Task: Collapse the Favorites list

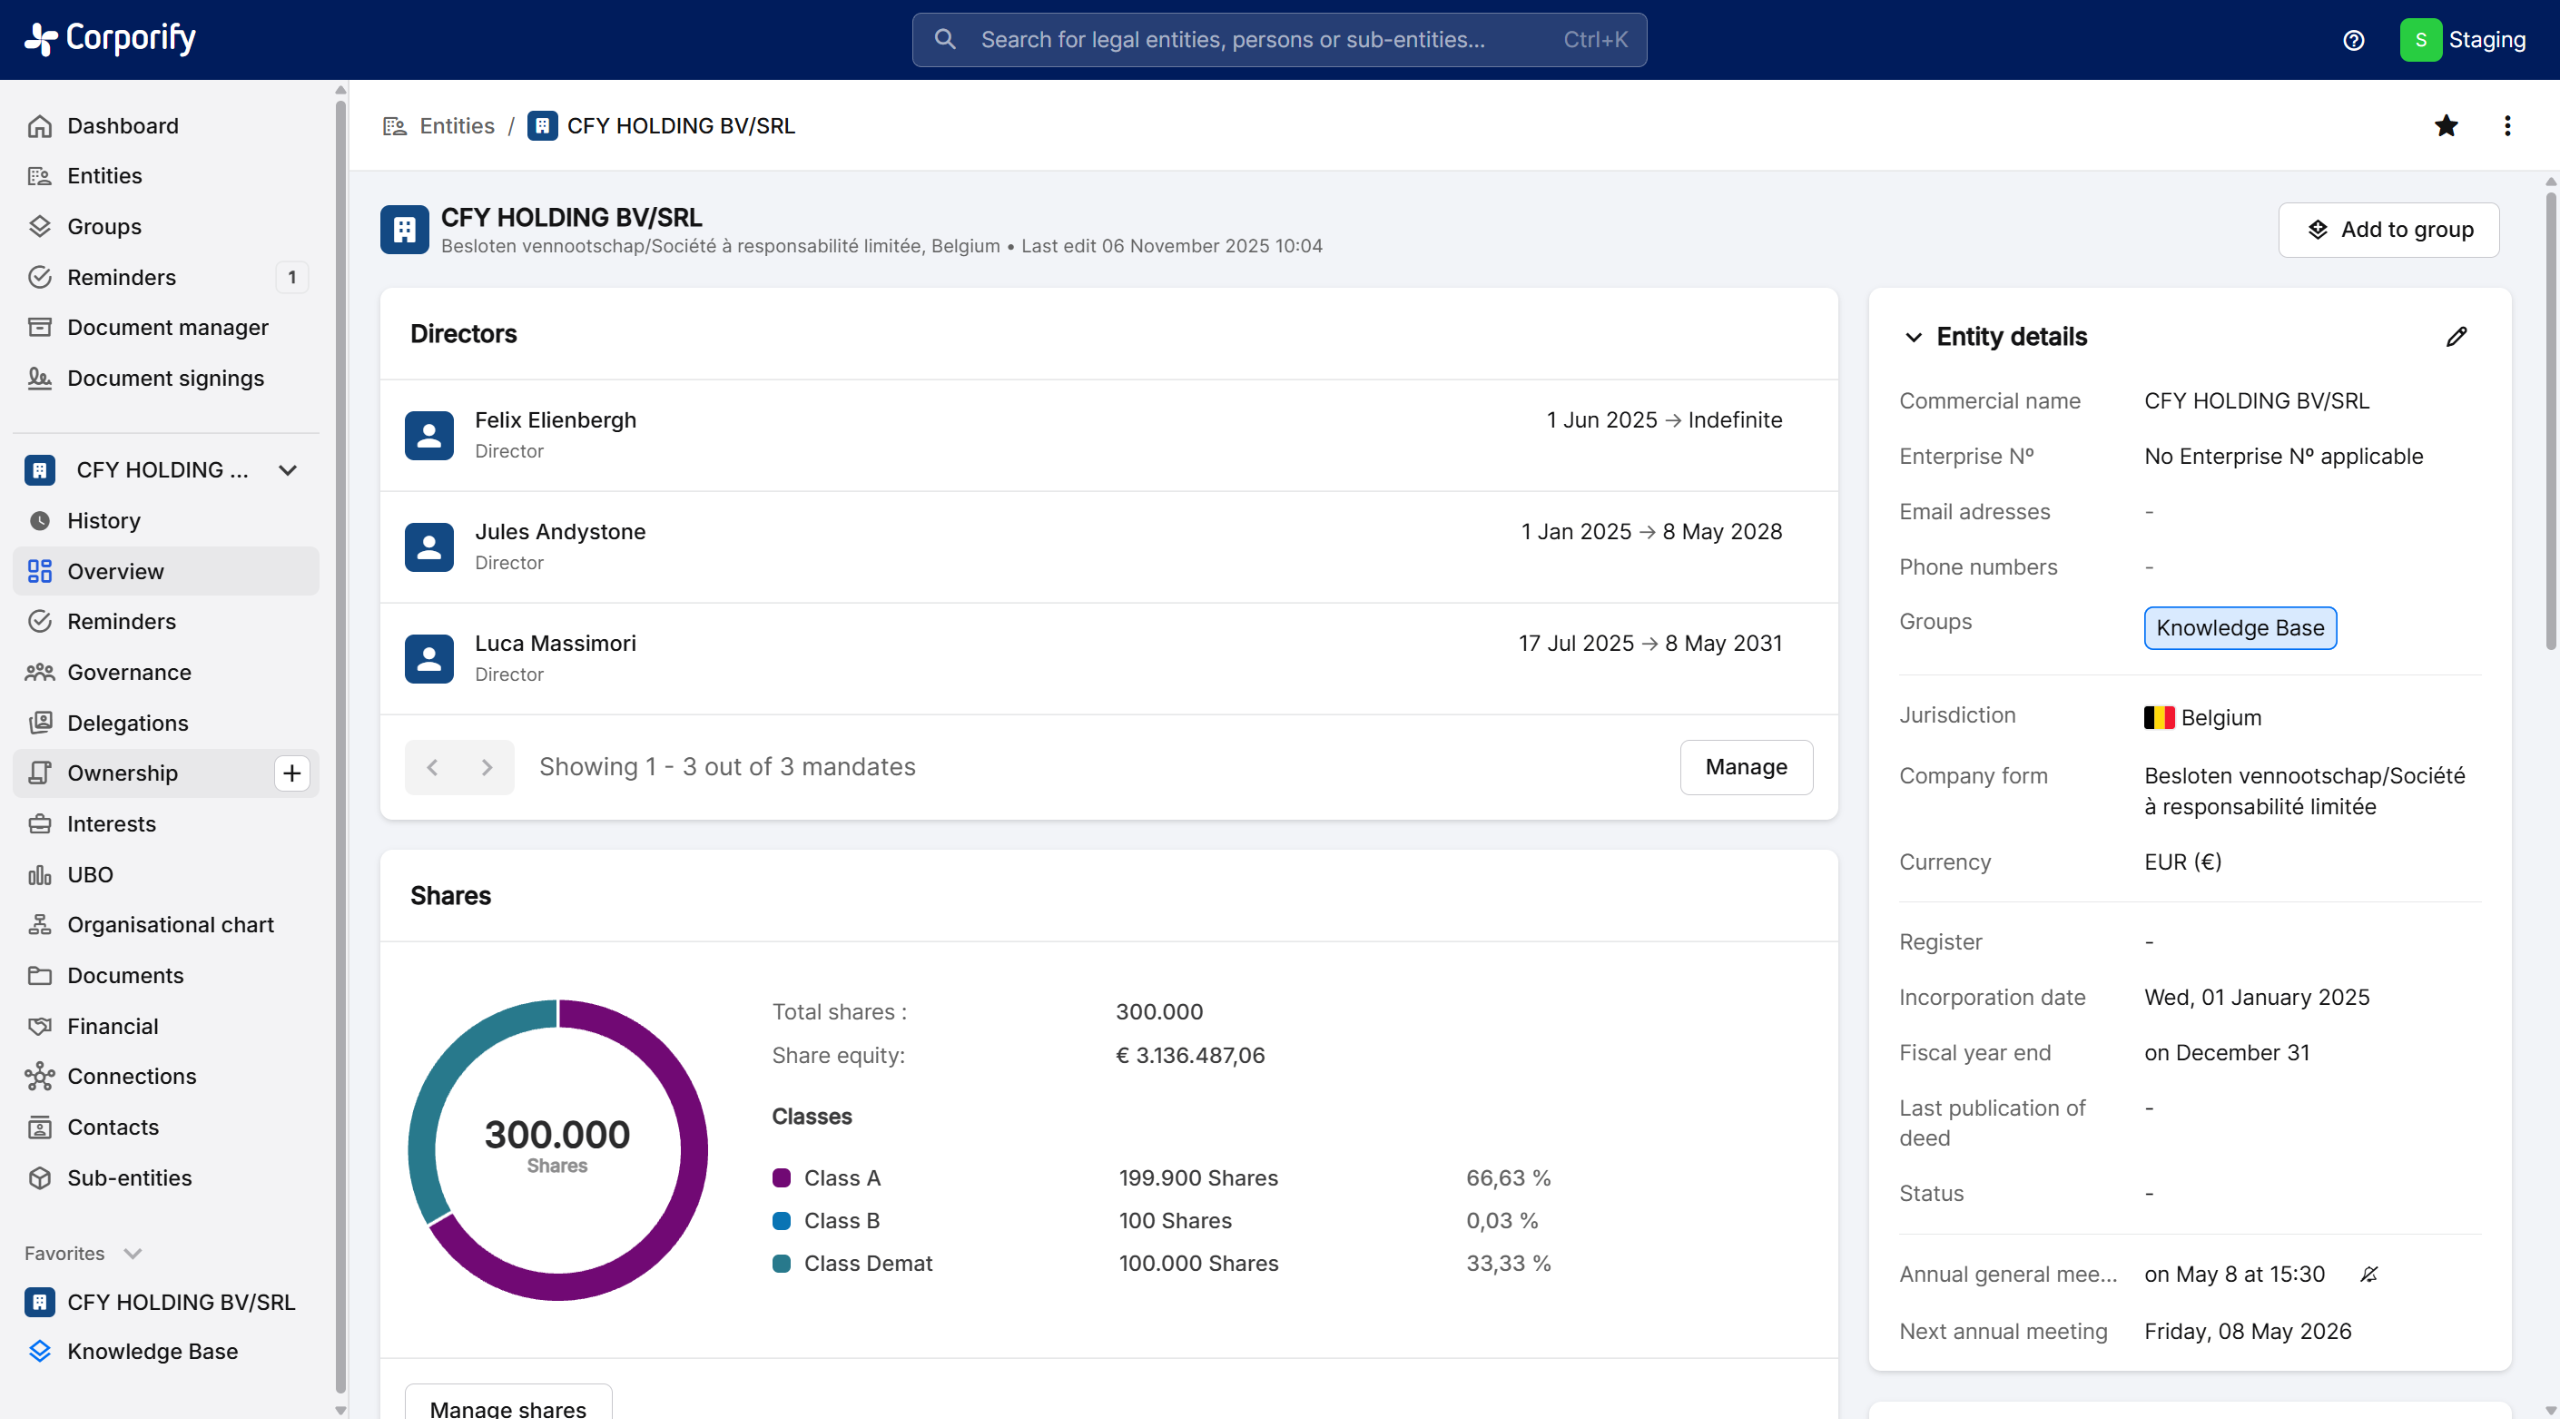Action: pos(133,1253)
